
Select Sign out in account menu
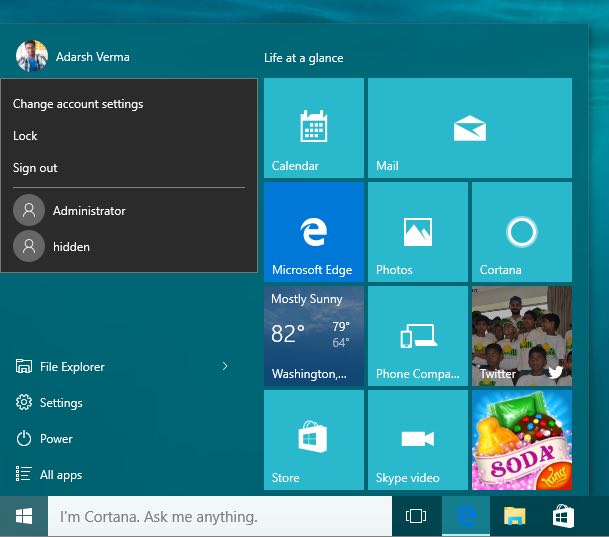pos(35,168)
